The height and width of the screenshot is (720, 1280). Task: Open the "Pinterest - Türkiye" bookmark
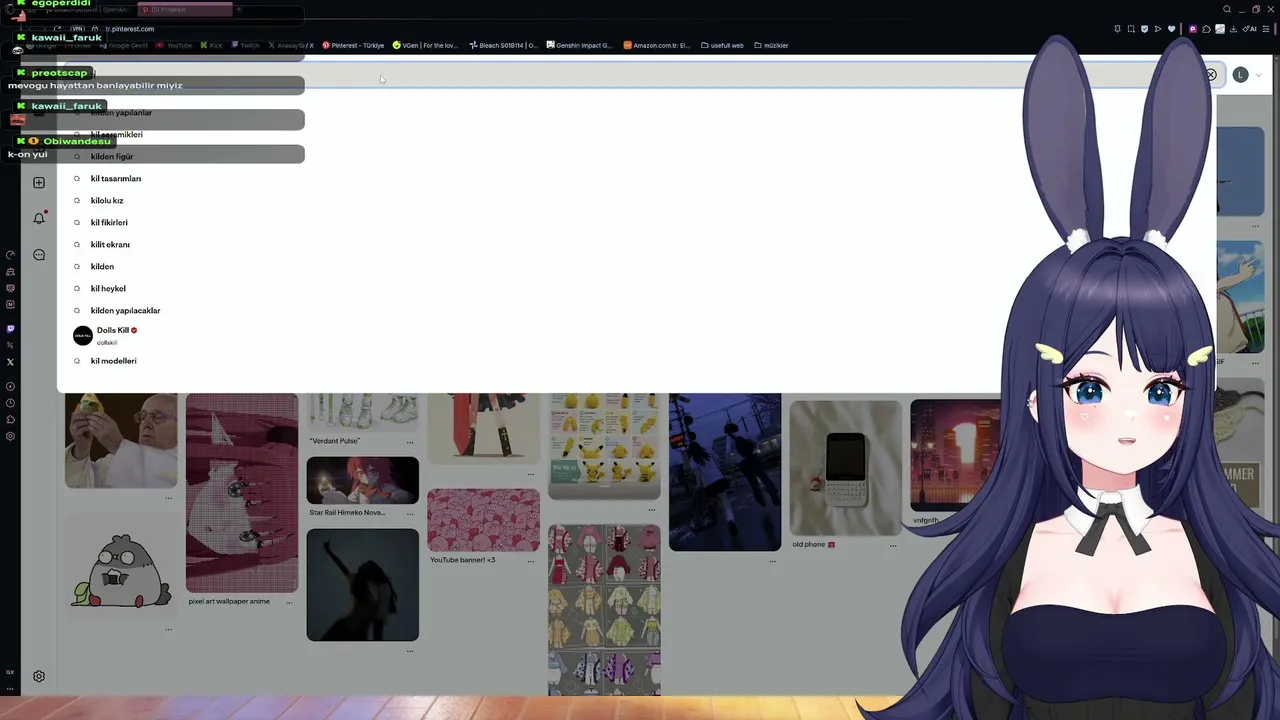[353, 45]
